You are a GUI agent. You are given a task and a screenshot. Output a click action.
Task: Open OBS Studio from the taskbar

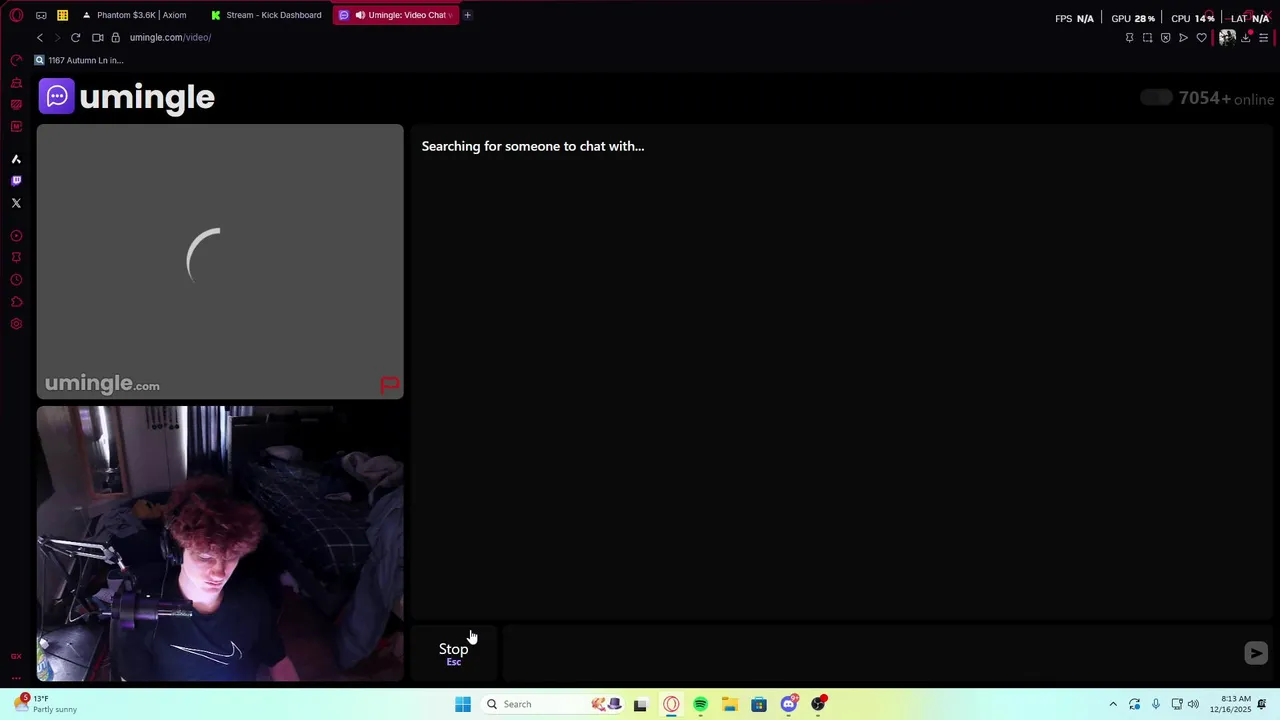pos(818,704)
